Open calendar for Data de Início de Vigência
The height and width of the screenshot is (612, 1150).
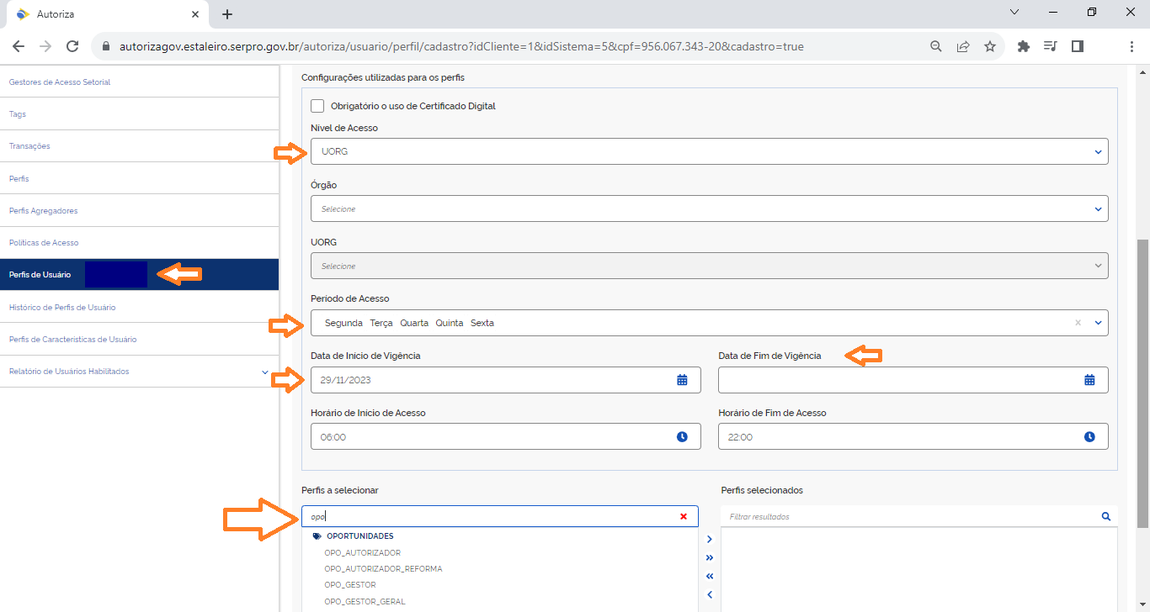pyautogui.click(x=682, y=380)
